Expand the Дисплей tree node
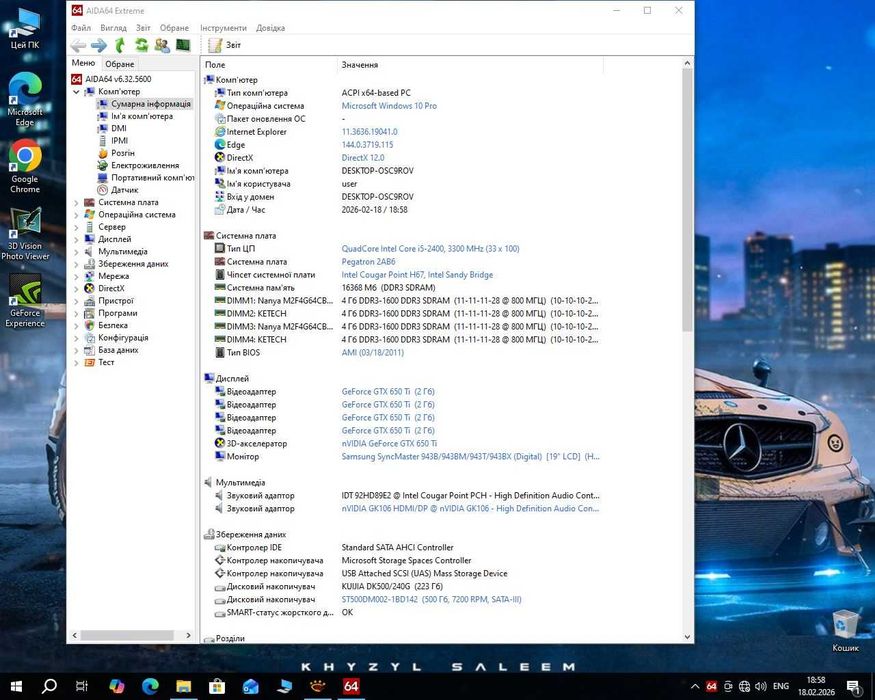The width and height of the screenshot is (875, 700). pyautogui.click(x=76, y=239)
